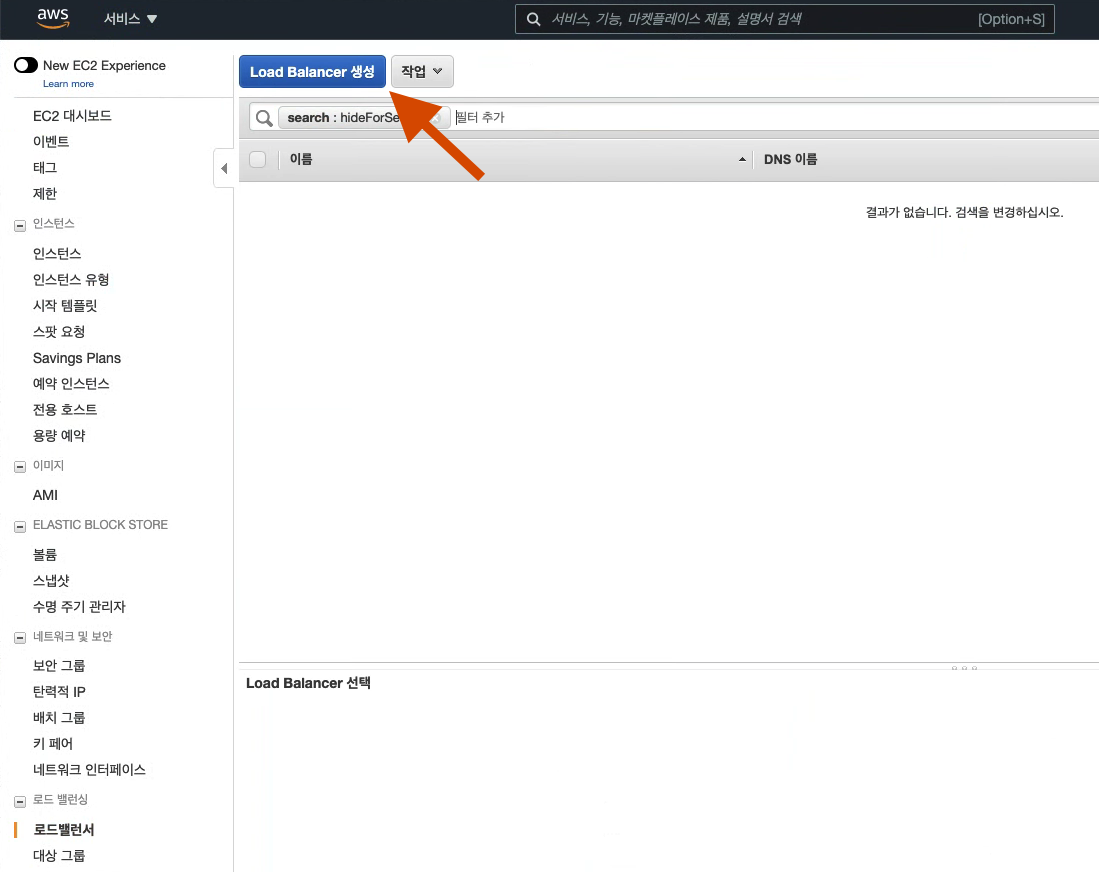Click the Load Balancer 생성 button
1099x872 pixels.
[312, 71]
